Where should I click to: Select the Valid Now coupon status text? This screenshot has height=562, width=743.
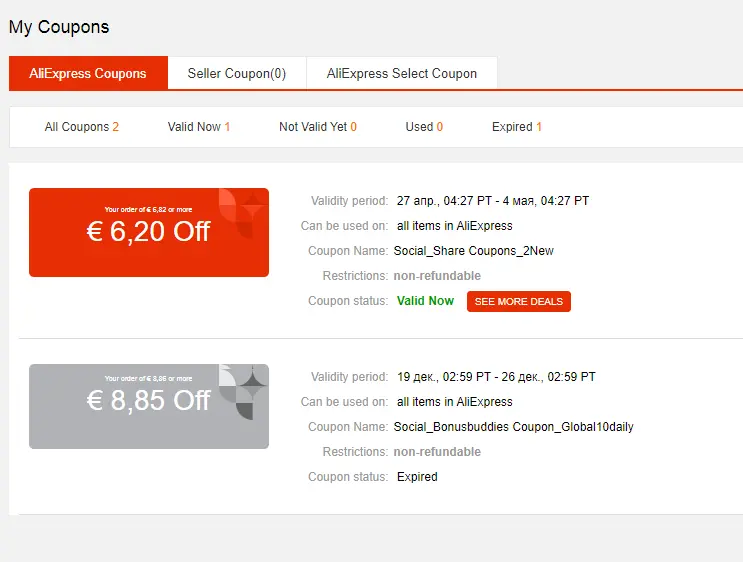426,301
